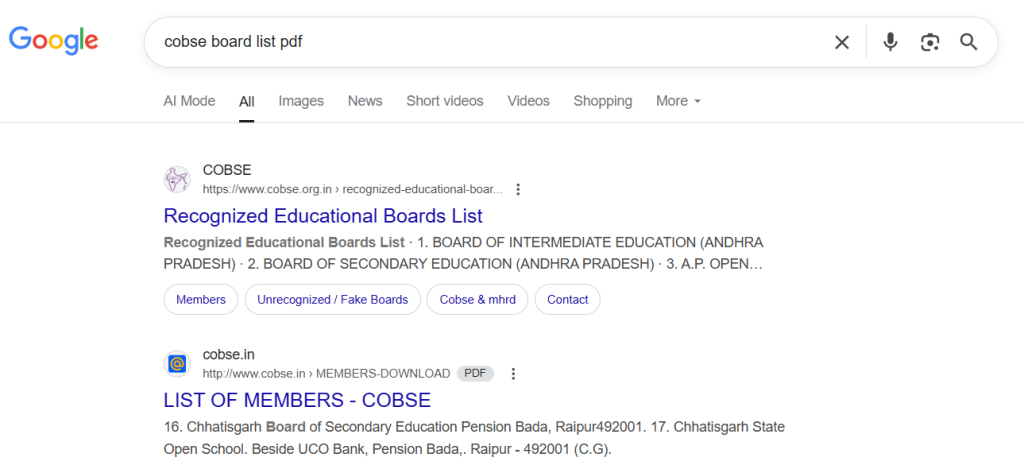Switch to Images tab
Image resolution: width=1024 pixels, height=469 pixels.
pos(301,101)
